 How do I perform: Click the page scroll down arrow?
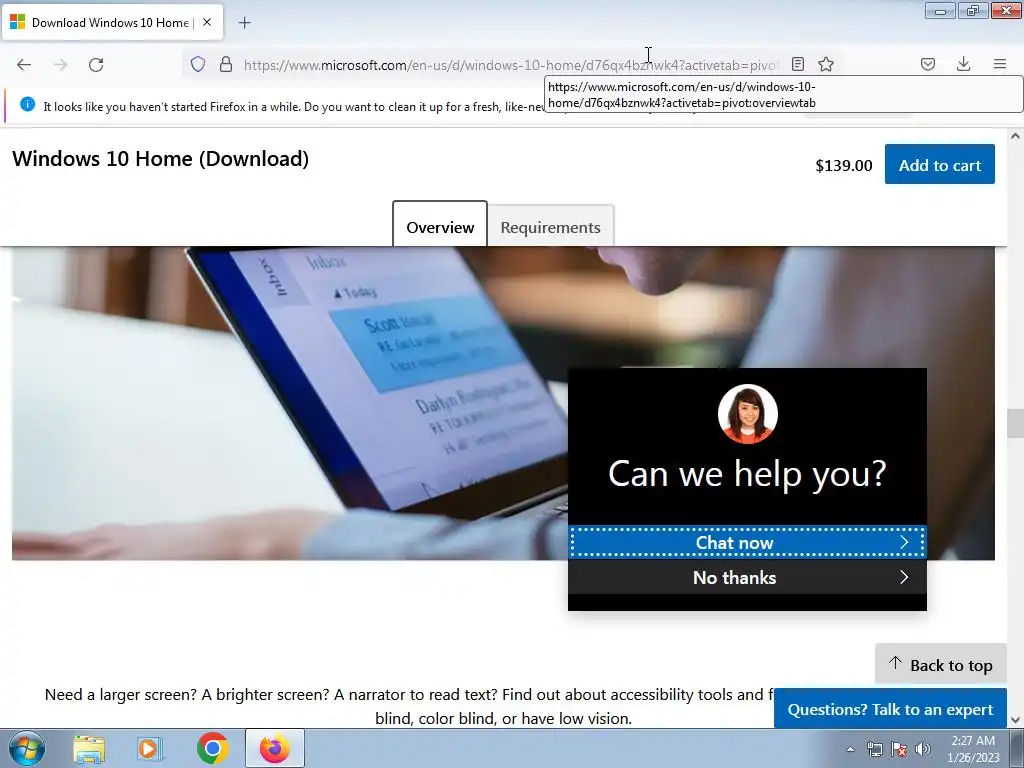(x=1015, y=720)
